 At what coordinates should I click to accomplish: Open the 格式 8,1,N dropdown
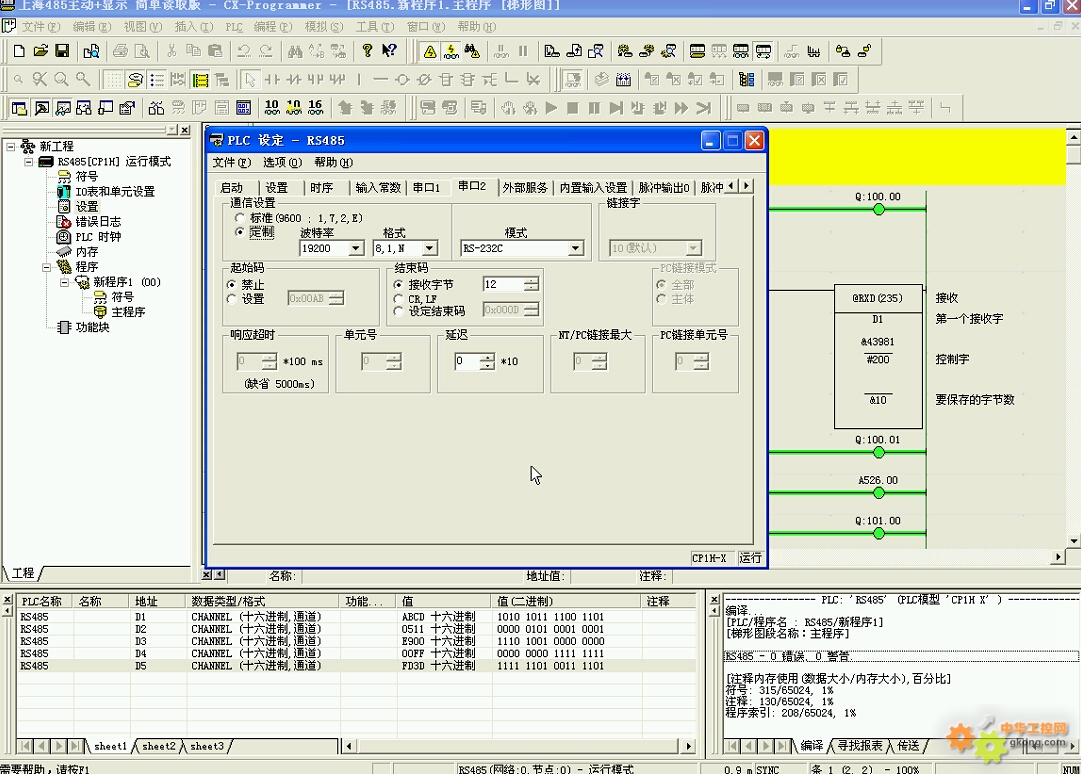tap(429, 248)
